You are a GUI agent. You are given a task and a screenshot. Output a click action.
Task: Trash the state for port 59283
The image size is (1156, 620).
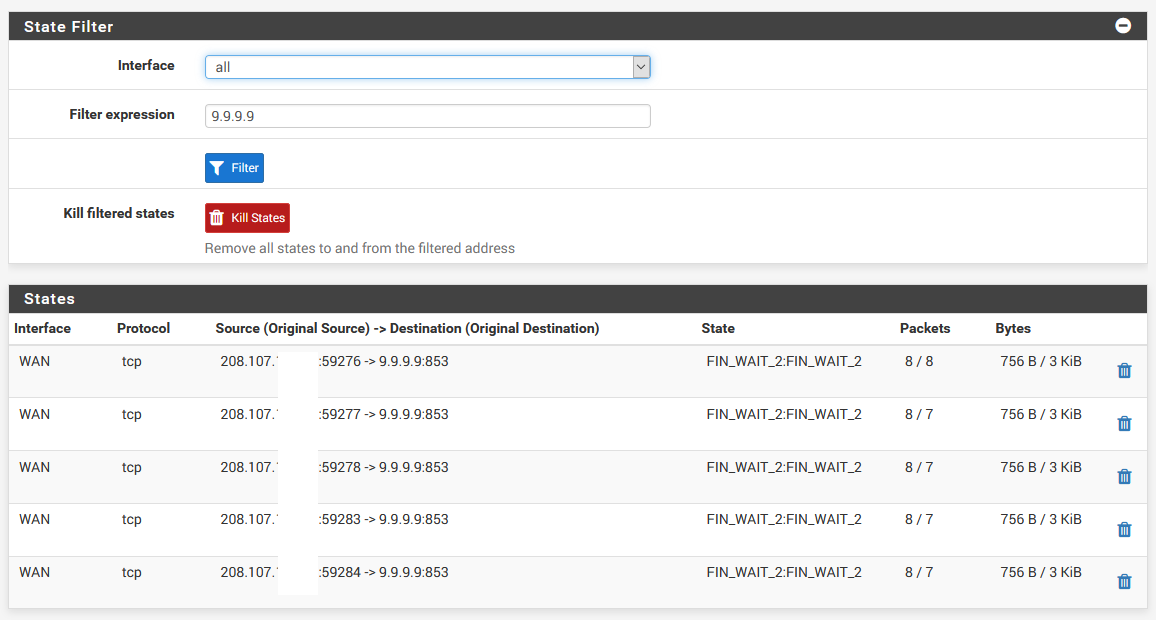pyautogui.click(x=1124, y=530)
